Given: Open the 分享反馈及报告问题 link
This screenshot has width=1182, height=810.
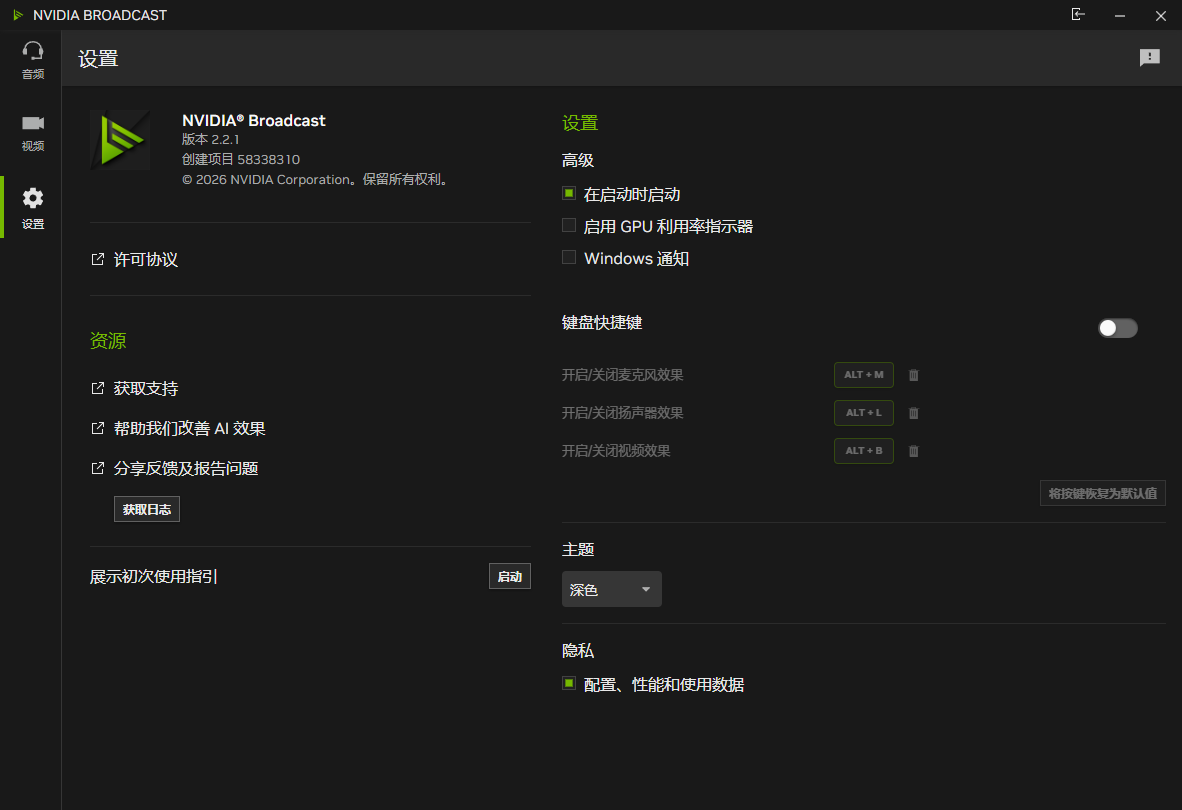Looking at the screenshot, I should (185, 468).
